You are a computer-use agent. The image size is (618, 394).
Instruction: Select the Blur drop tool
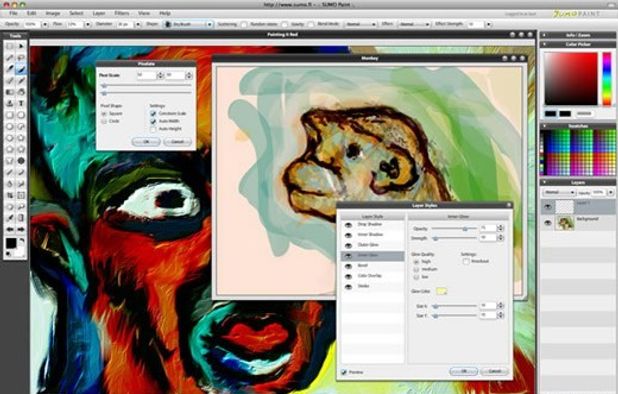tap(10, 184)
